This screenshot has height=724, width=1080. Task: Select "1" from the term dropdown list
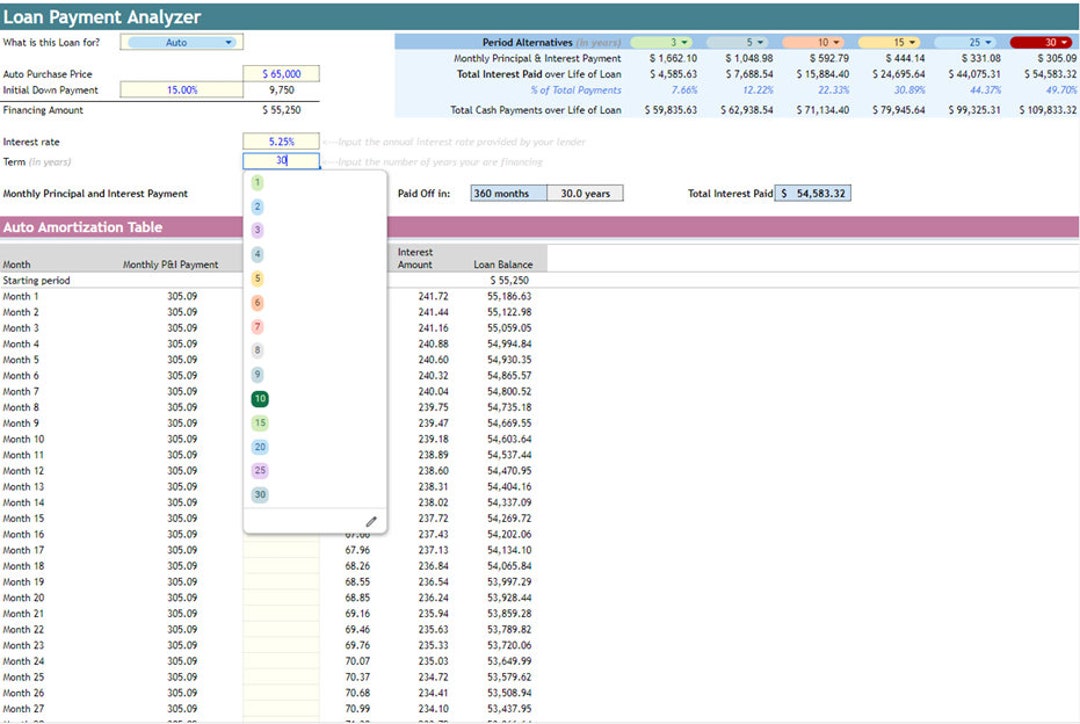point(259,183)
